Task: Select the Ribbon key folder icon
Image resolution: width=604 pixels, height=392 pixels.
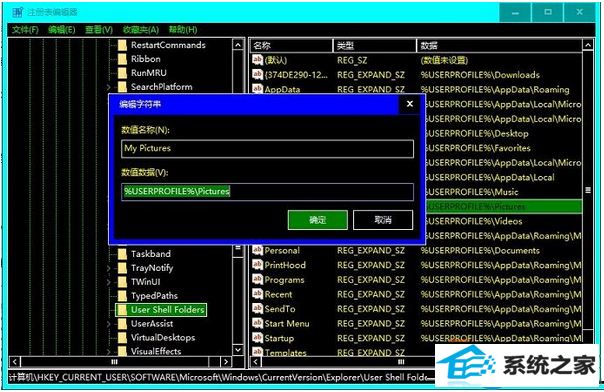Action: [122, 59]
